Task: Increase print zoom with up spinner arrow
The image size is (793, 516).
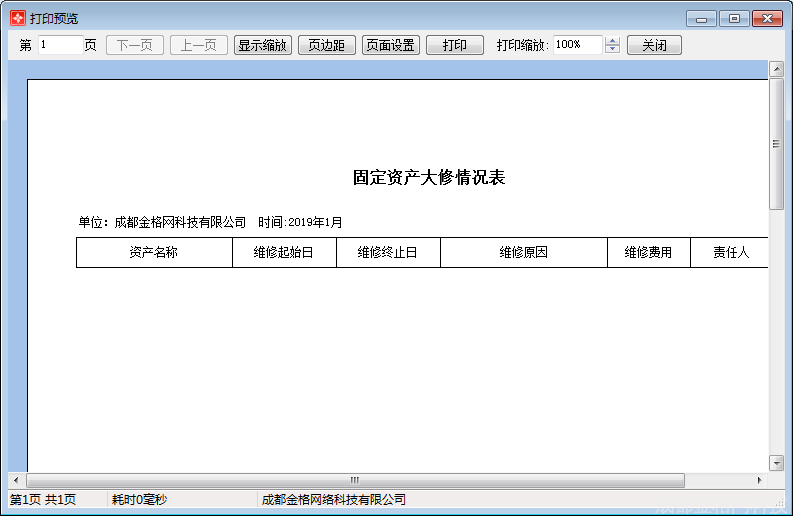Action: tap(613, 41)
